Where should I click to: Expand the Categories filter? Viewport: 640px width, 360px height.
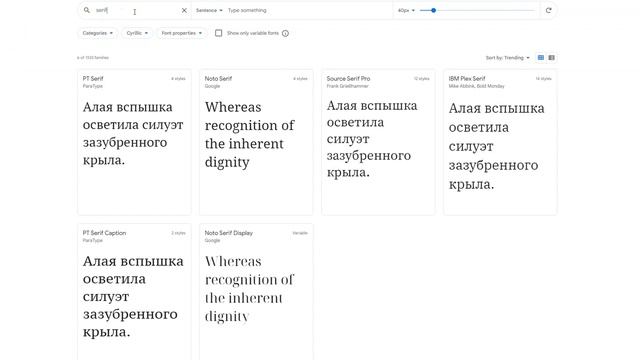pos(98,33)
